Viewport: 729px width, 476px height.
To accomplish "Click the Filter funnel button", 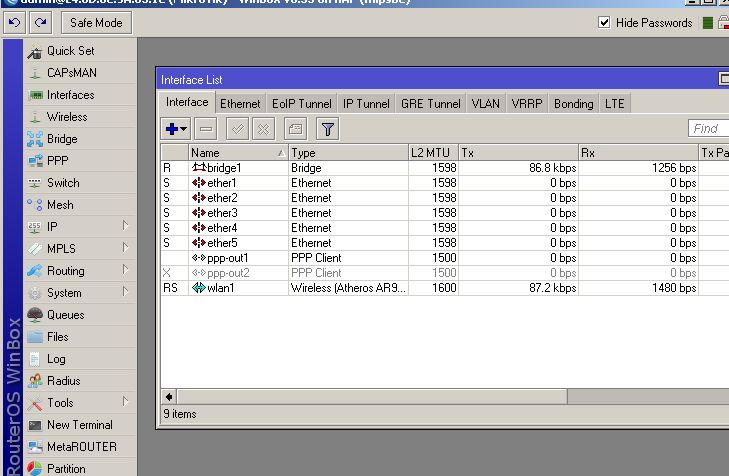I will pyautogui.click(x=327, y=129).
